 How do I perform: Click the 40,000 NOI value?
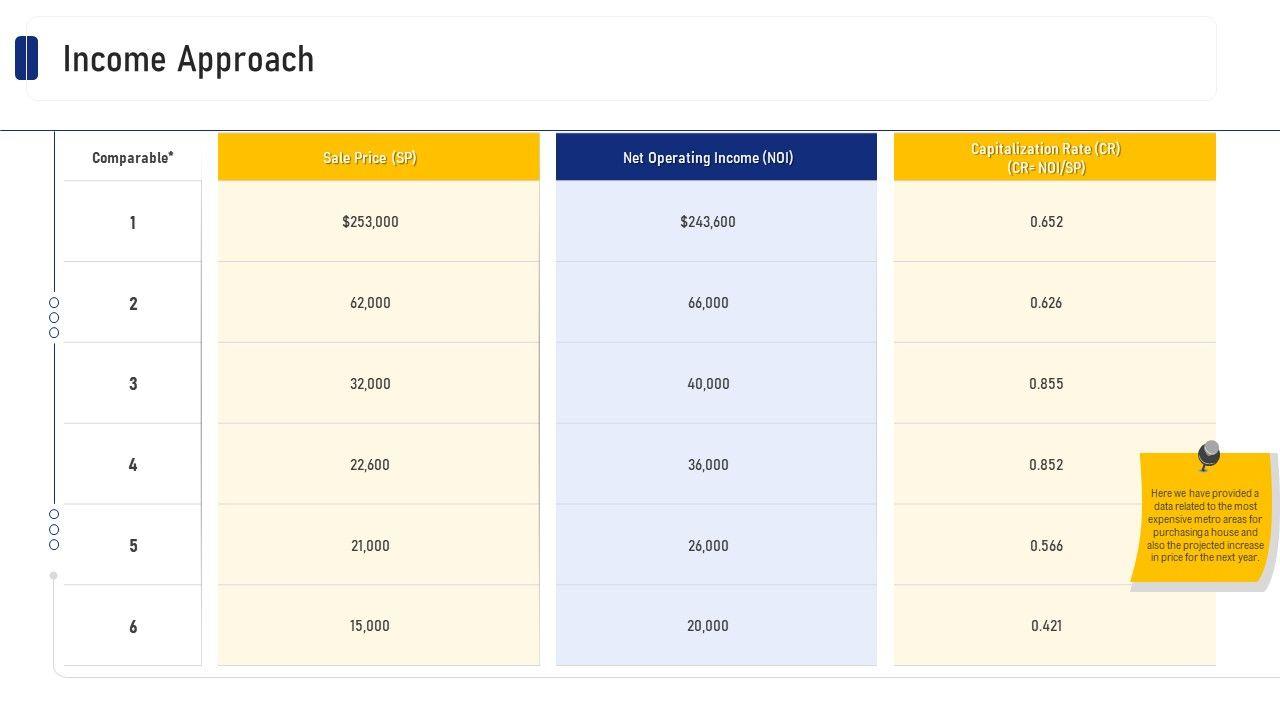708,384
